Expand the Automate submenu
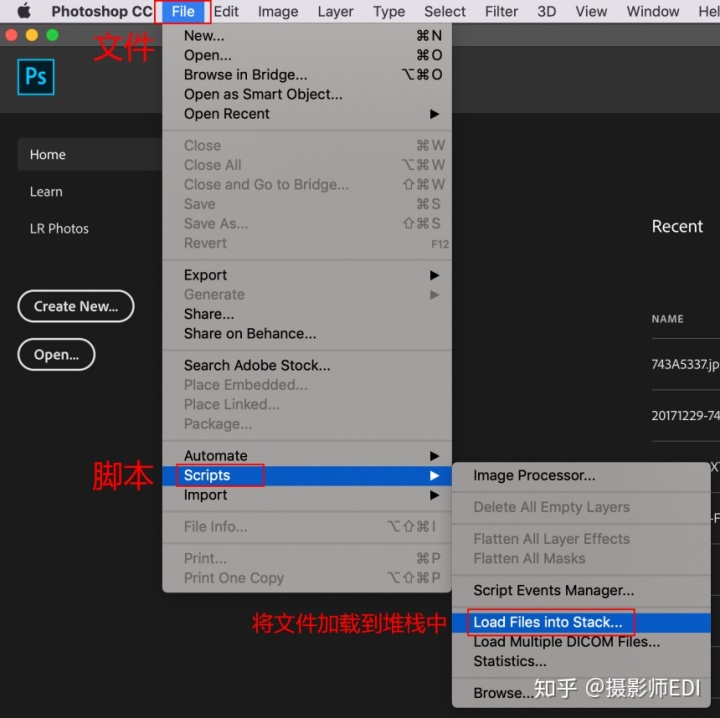The width and height of the screenshot is (720, 718). (x=307, y=455)
